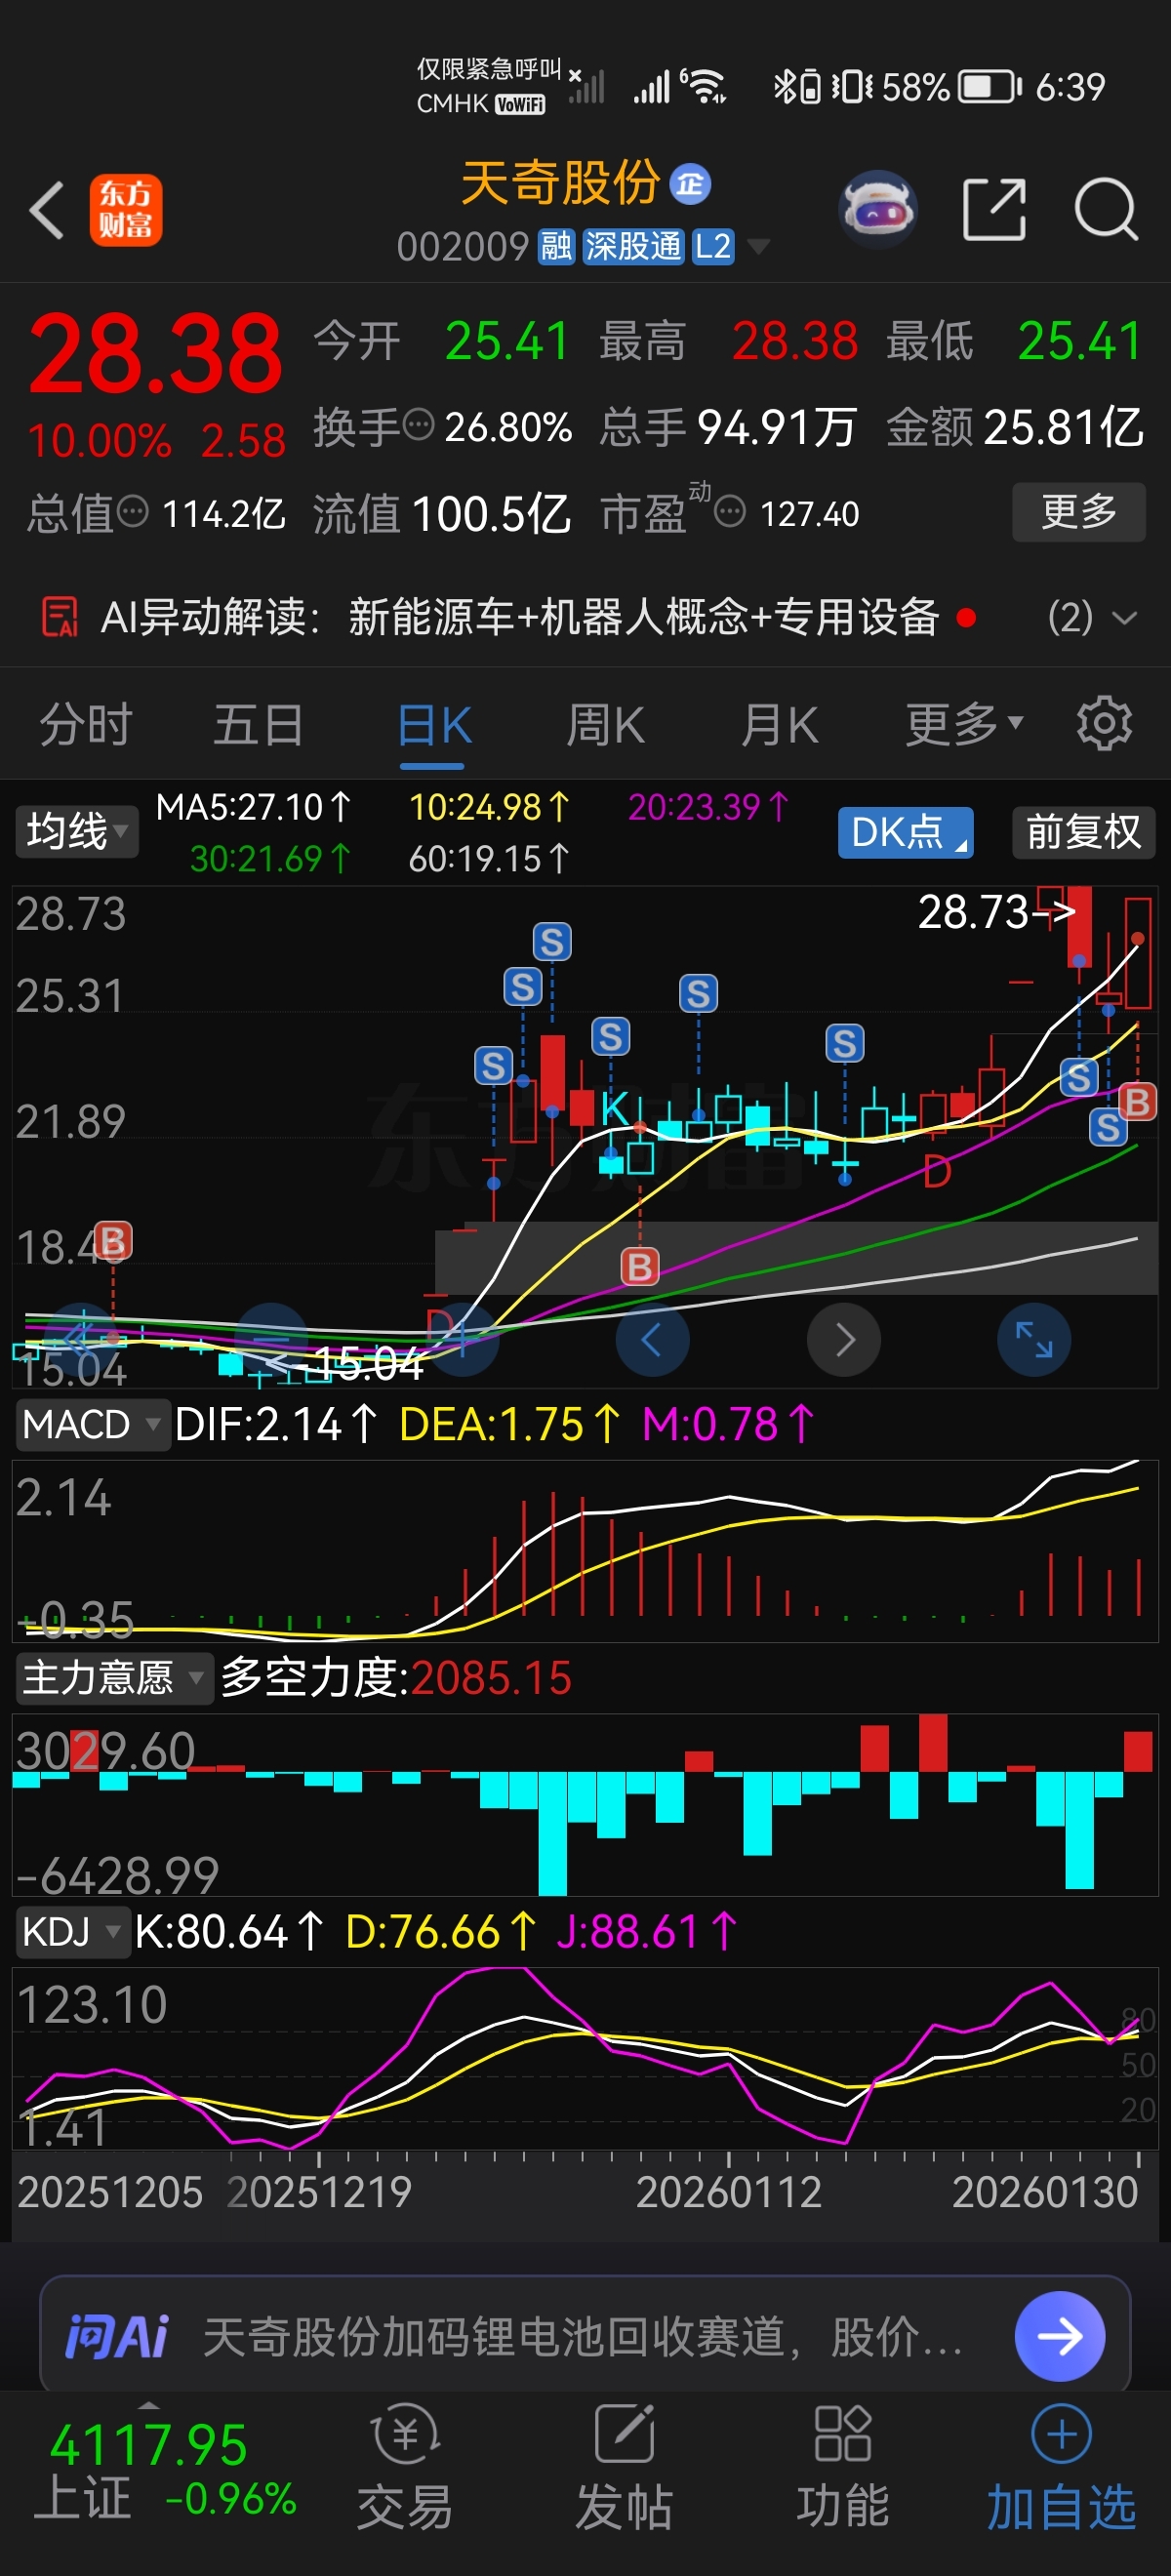Tap the 天奇股份 stock title
The height and width of the screenshot is (2576, 1171).
pyautogui.click(x=560, y=183)
